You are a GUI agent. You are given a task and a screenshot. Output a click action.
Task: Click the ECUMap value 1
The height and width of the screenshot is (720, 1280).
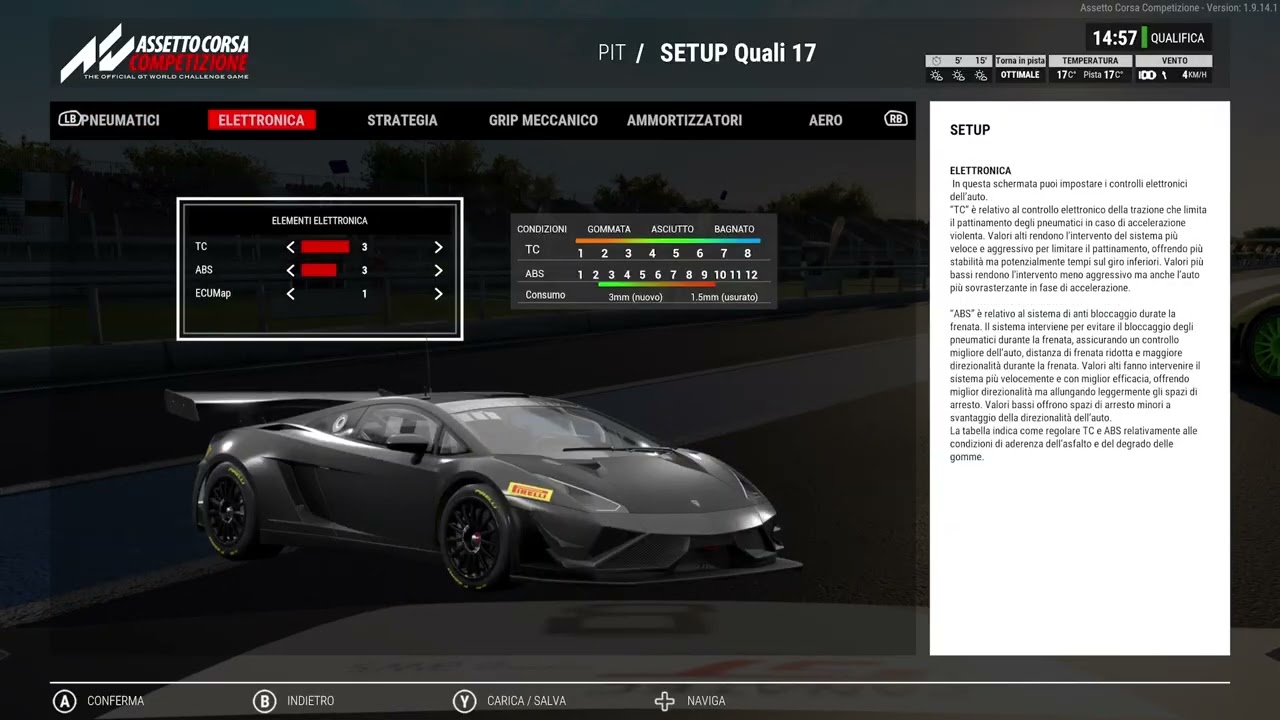(x=364, y=294)
